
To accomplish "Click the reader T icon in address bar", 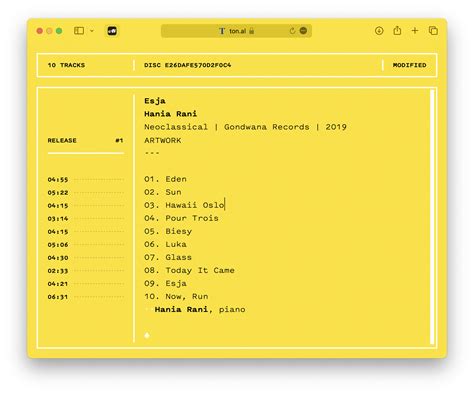I will 222,31.
